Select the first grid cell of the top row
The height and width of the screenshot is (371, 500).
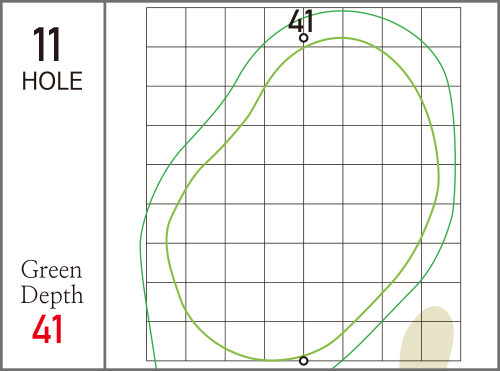click(166, 27)
